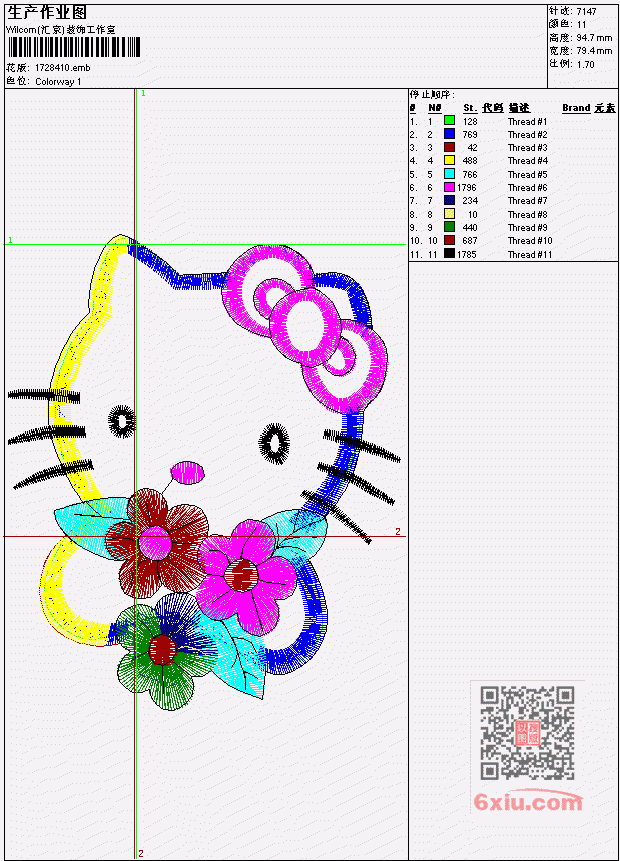Image resolution: width=620 pixels, height=861 pixels.
Task: Click the stitch count "42"
Action: pos(472,148)
